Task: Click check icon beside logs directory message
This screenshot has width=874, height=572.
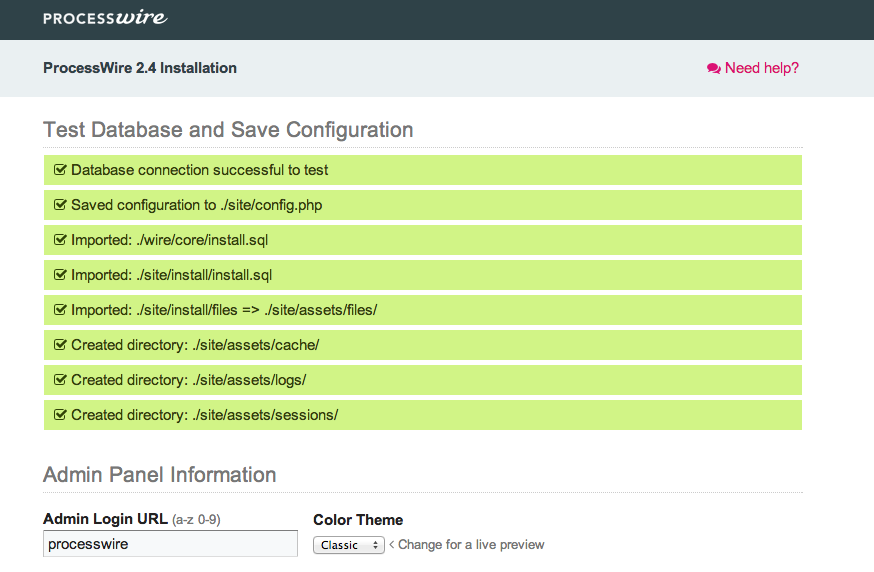Action: (x=60, y=380)
